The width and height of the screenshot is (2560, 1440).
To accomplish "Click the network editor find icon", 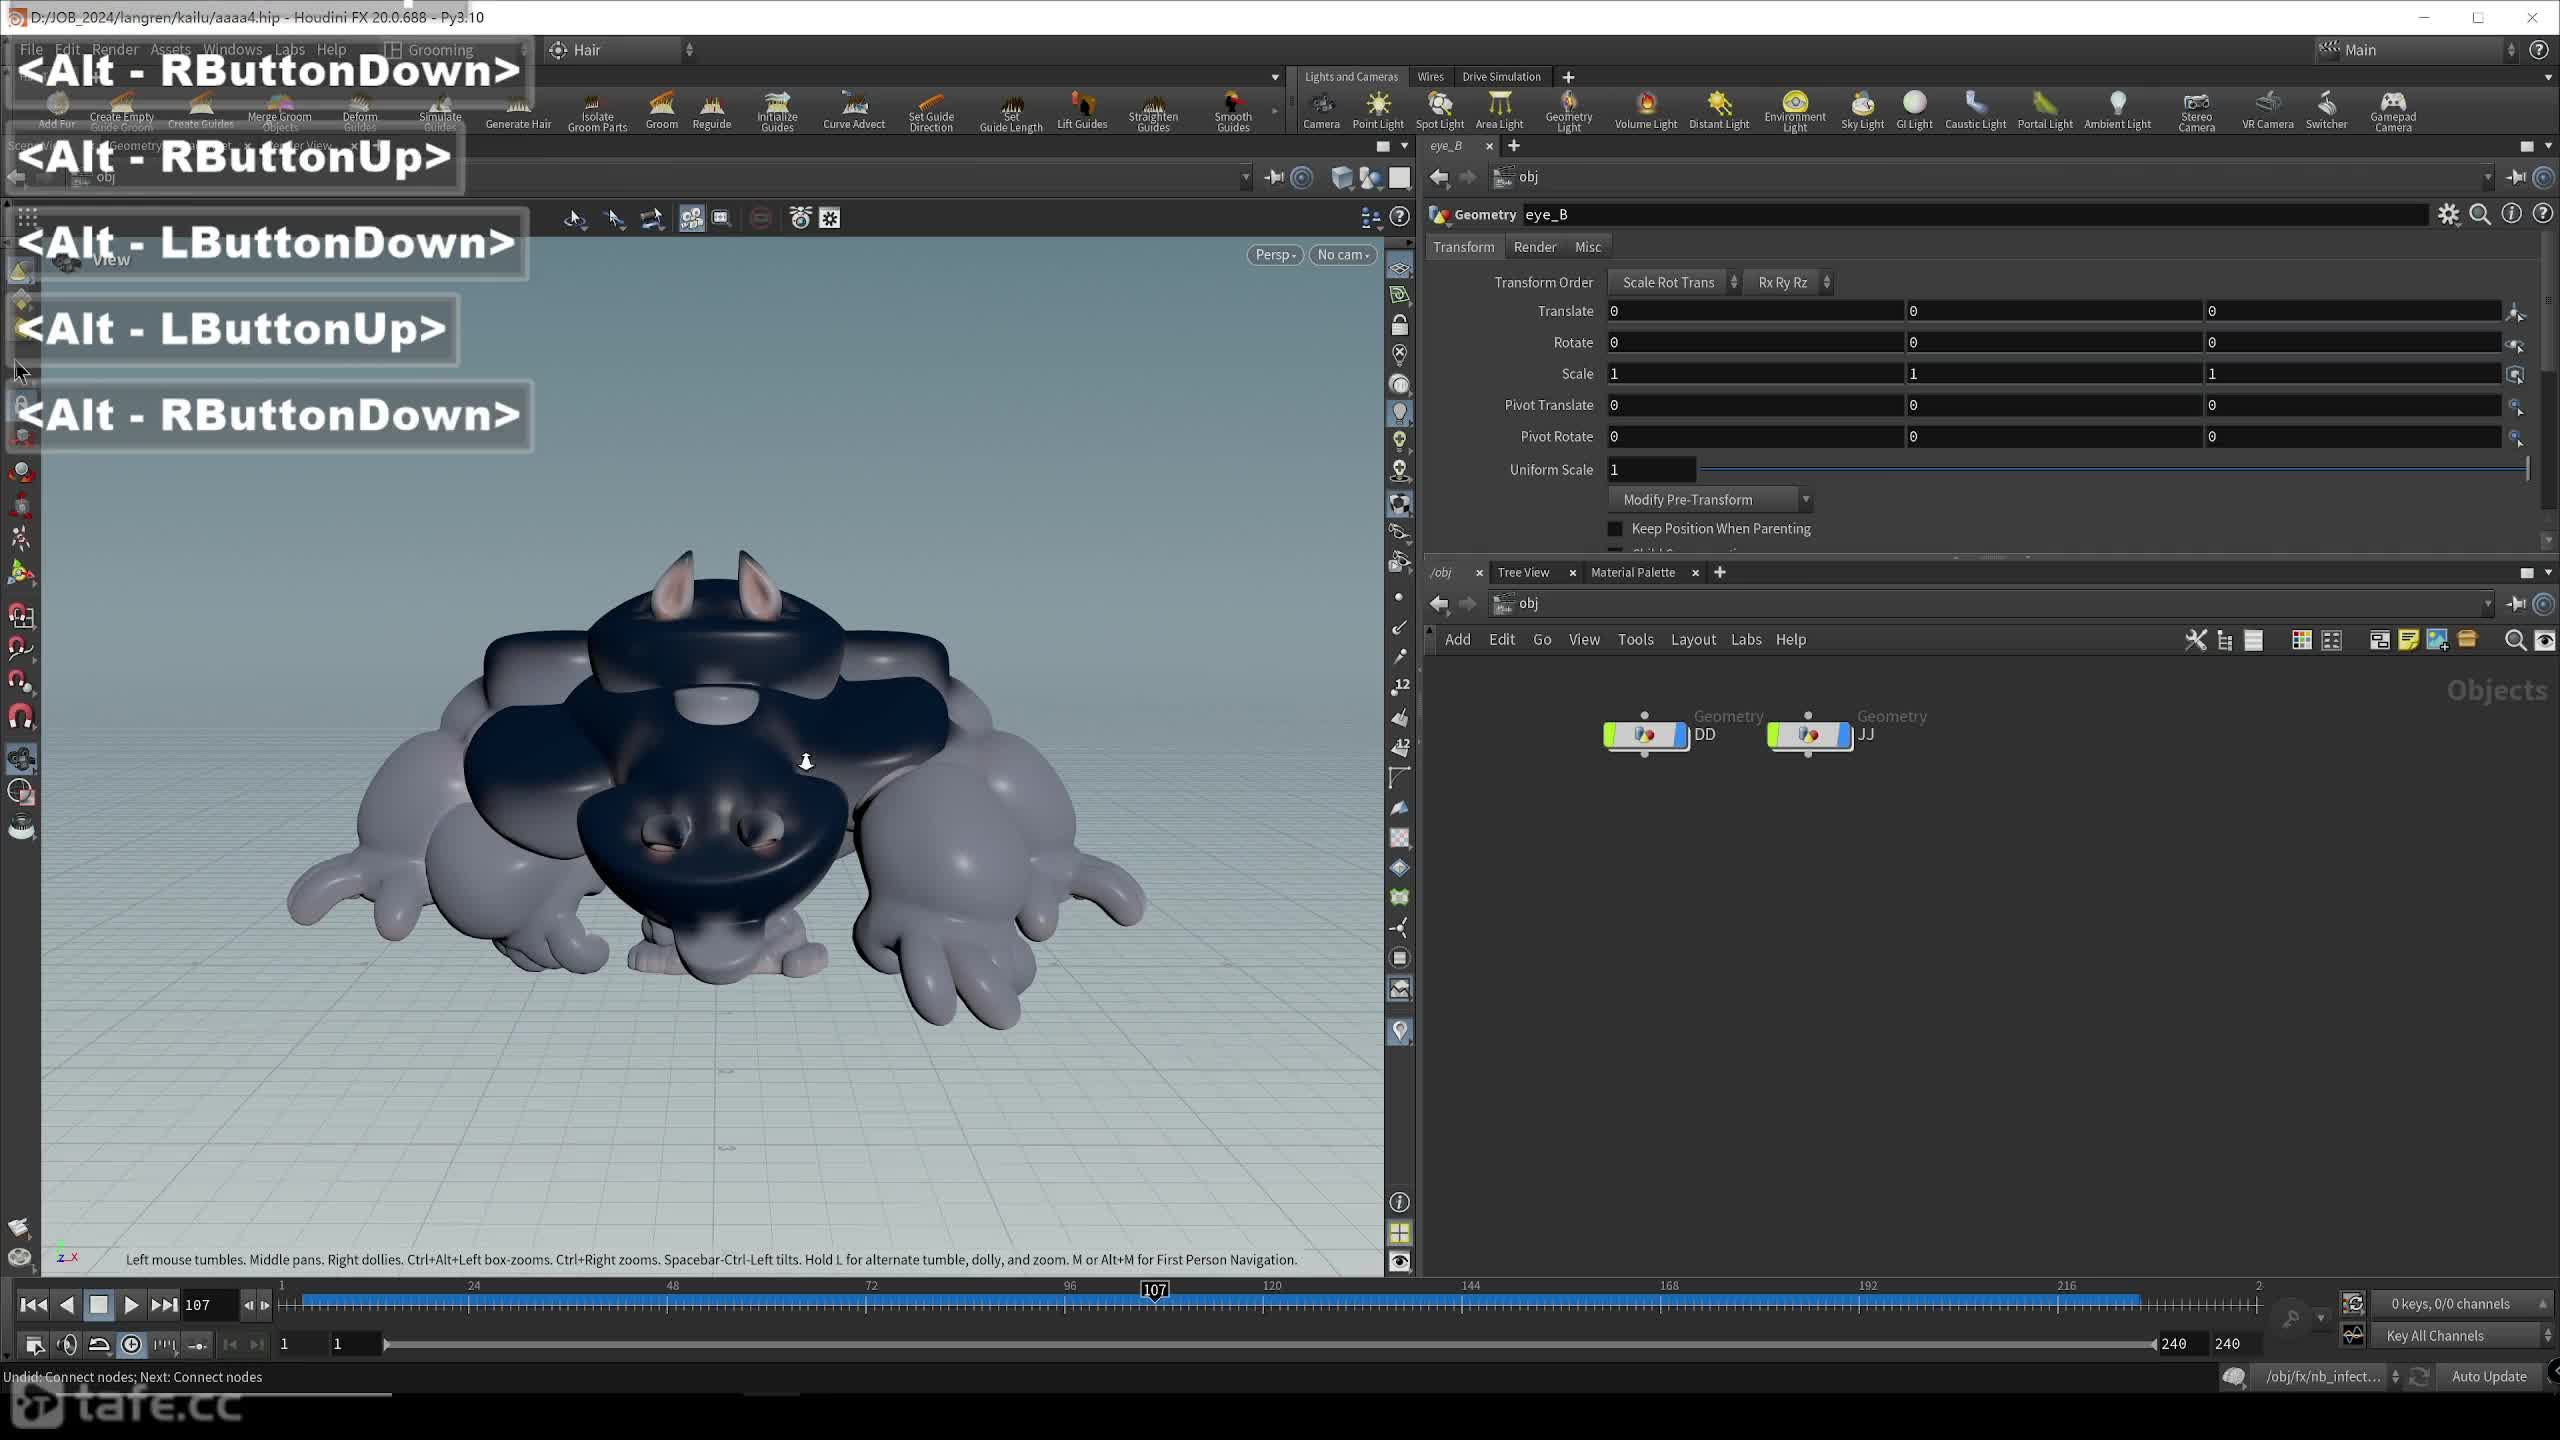I will pos(2515,640).
